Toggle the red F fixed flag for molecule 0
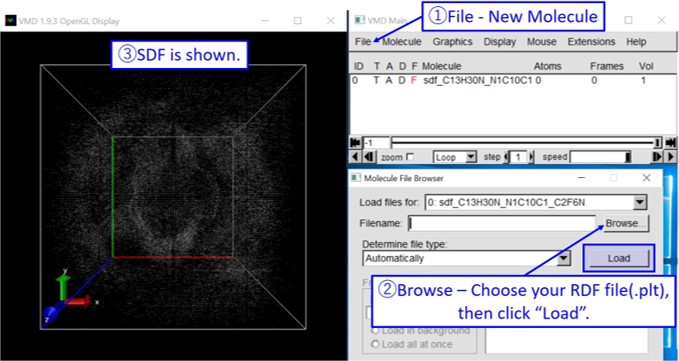This screenshot has width=679, height=361. click(414, 80)
